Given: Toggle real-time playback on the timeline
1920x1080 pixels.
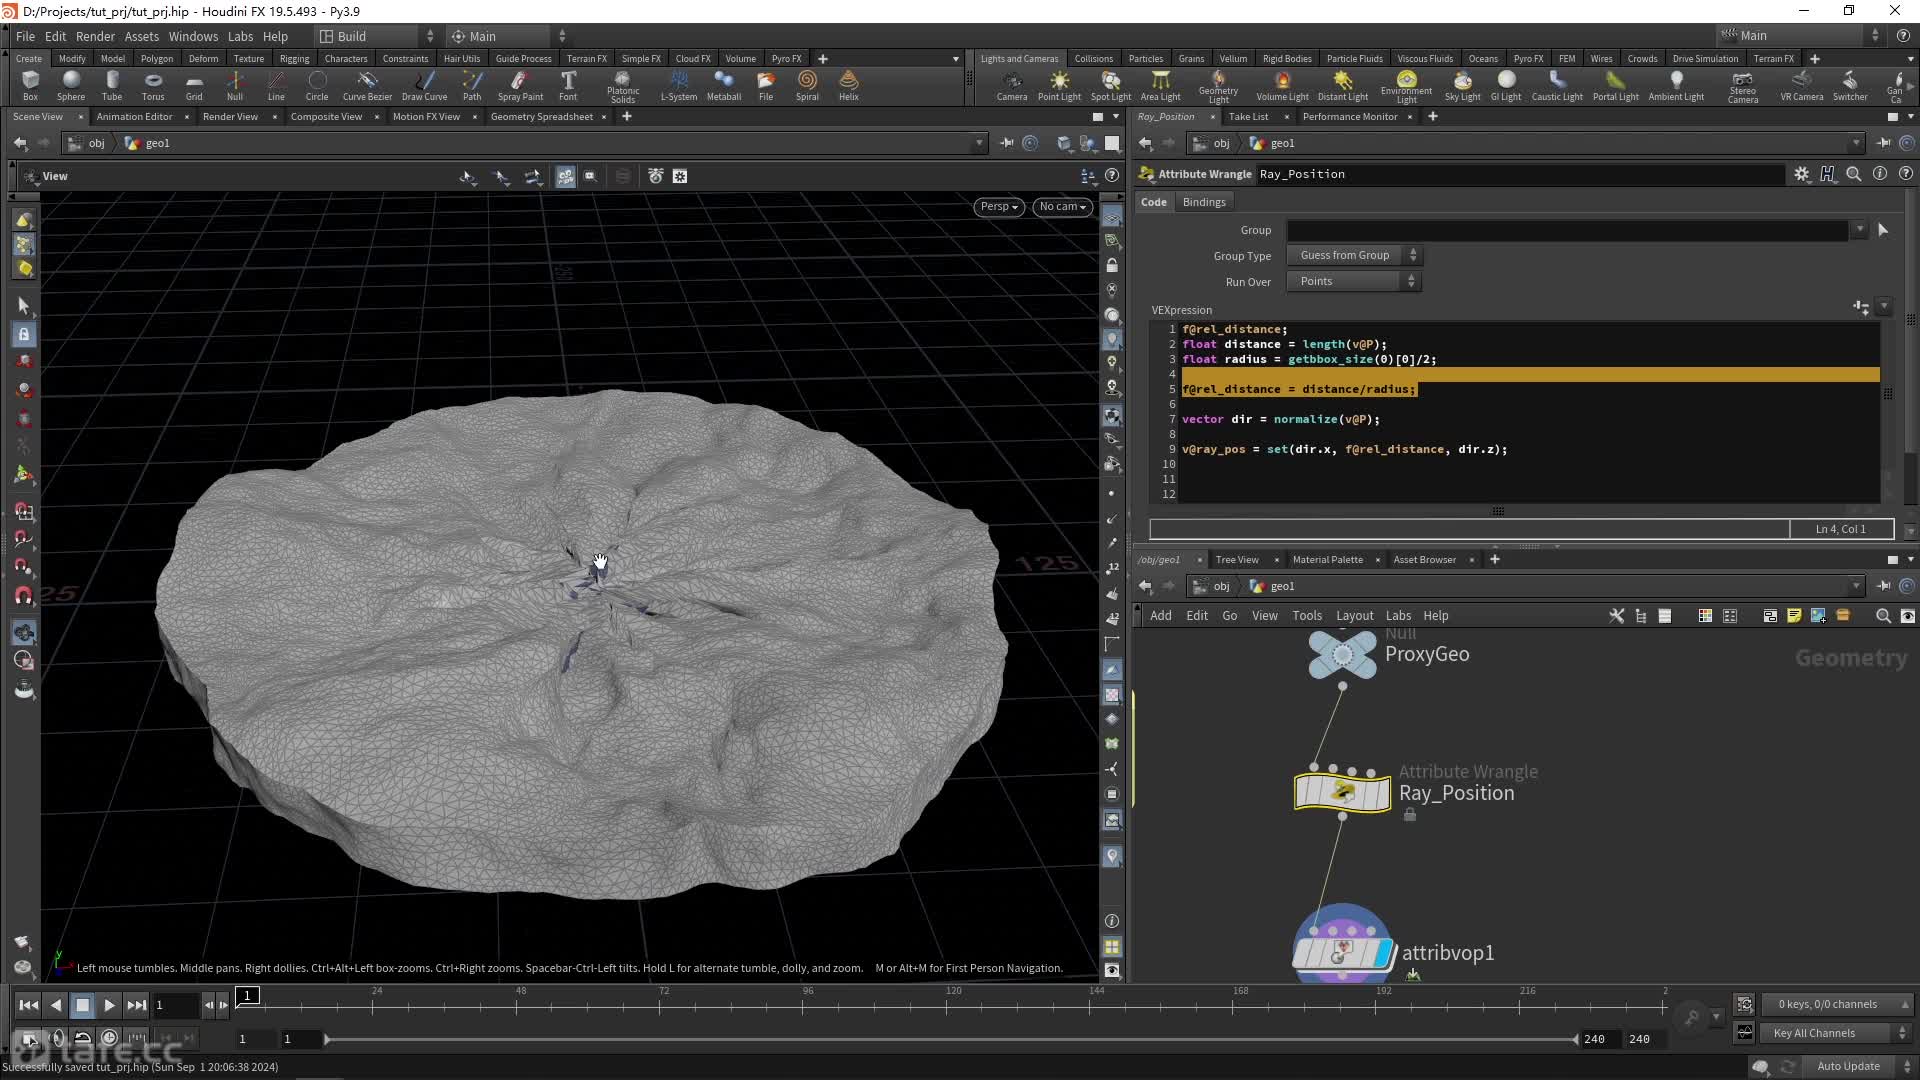Looking at the screenshot, I should tap(109, 1038).
